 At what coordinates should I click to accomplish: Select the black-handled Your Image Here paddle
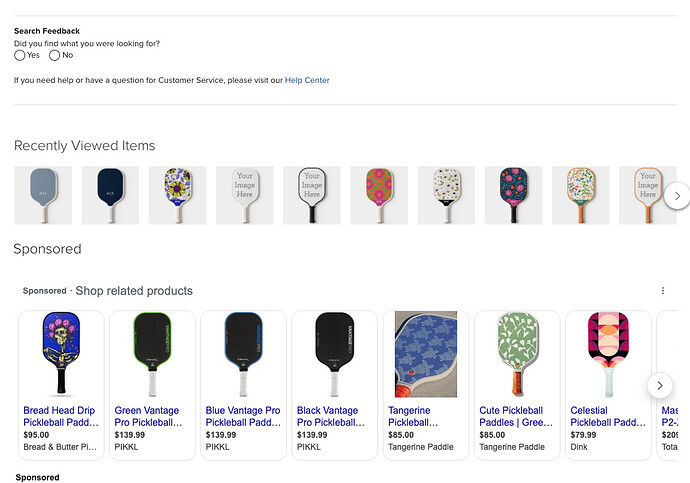[312, 195]
